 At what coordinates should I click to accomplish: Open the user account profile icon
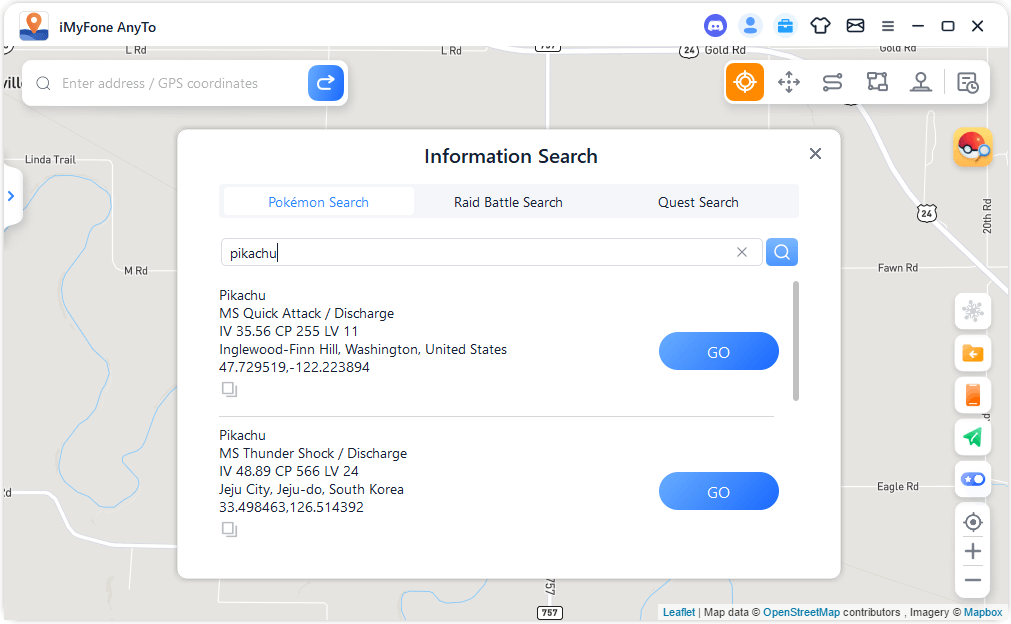click(x=750, y=26)
